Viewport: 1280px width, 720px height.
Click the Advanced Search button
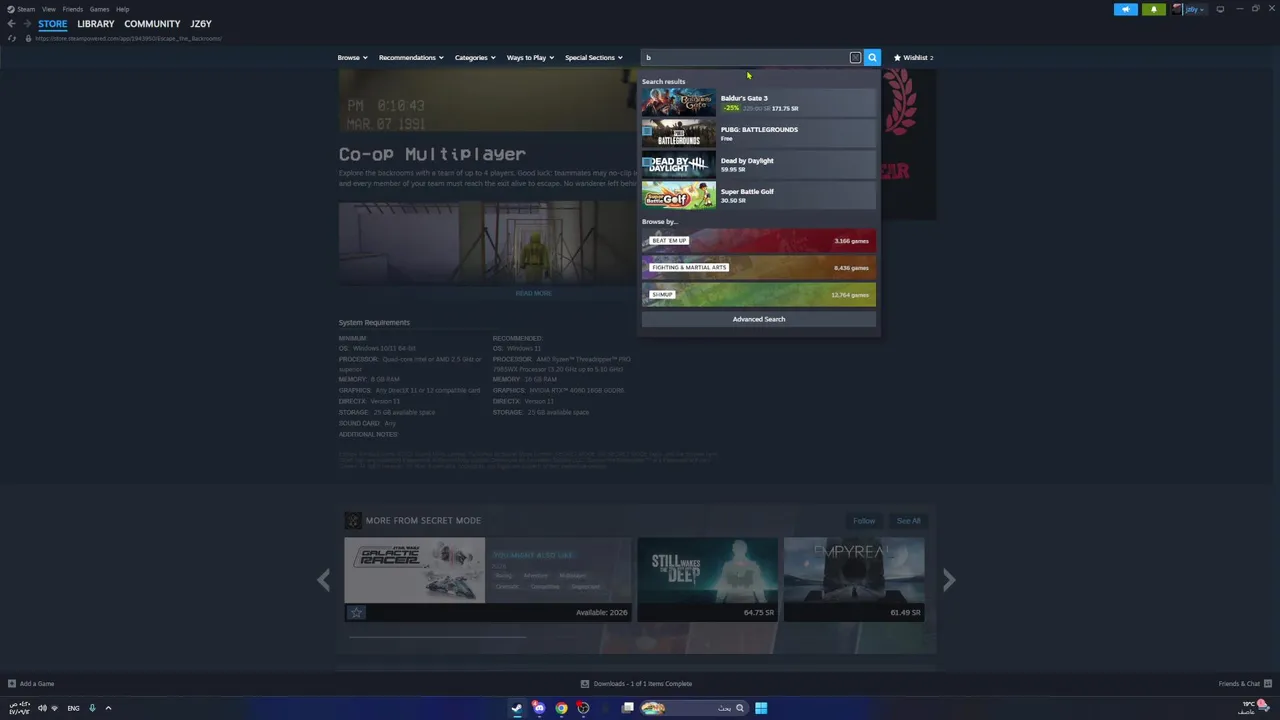pos(759,319)
